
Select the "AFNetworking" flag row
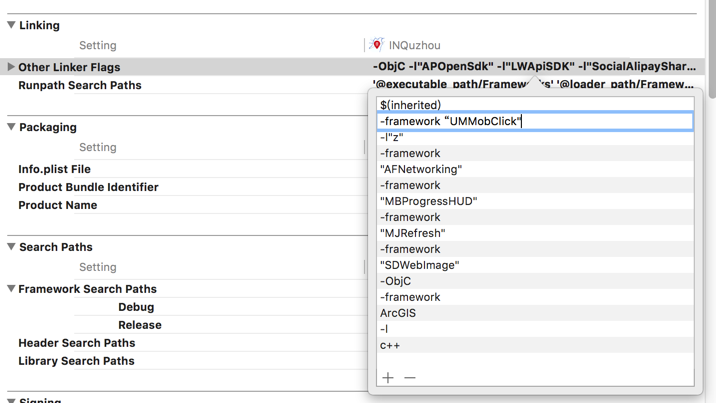(420, 169)
